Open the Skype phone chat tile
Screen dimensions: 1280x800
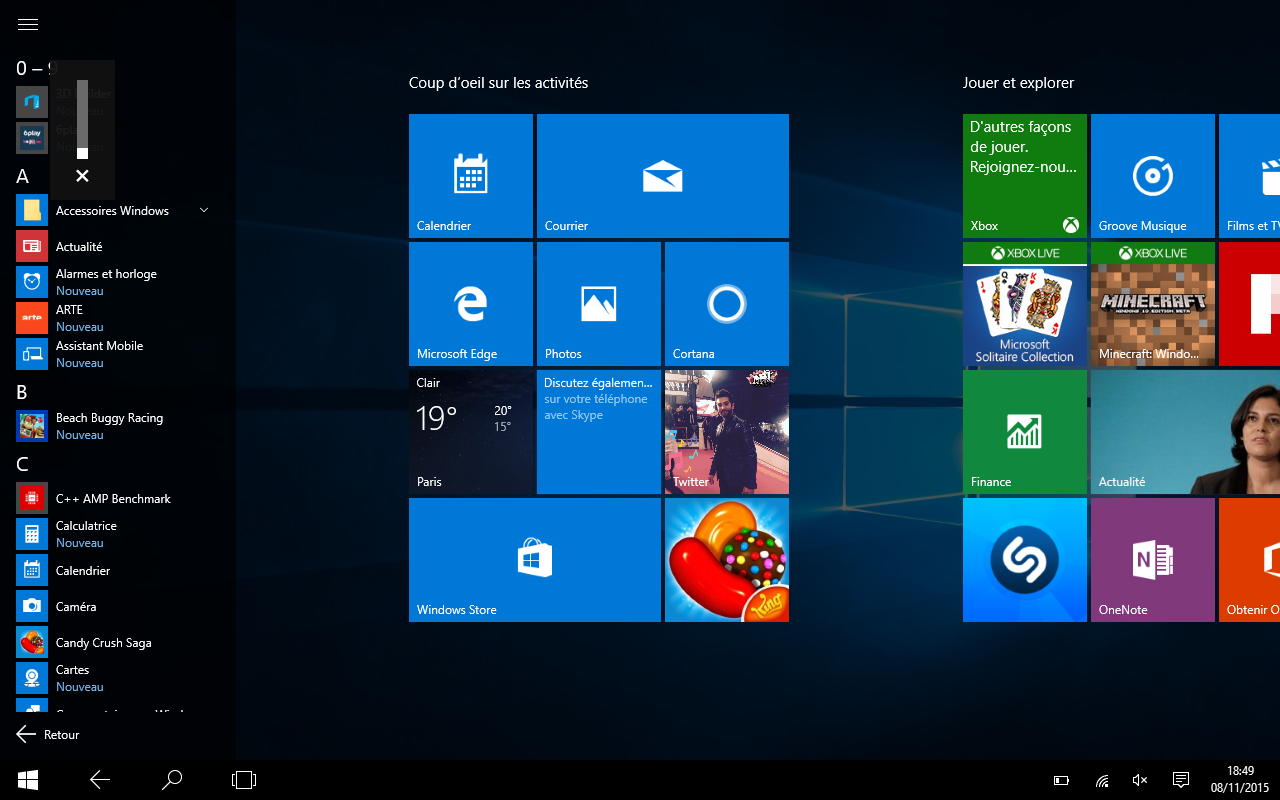(x=599, y=432)
